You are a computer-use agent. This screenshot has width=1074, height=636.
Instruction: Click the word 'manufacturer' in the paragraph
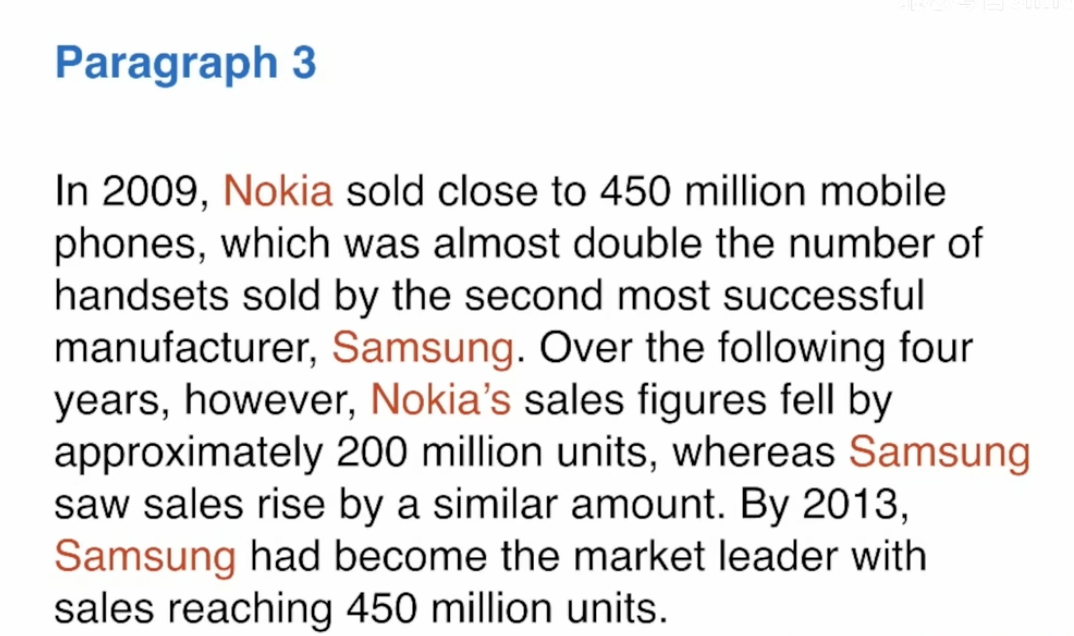coord(182,348)
